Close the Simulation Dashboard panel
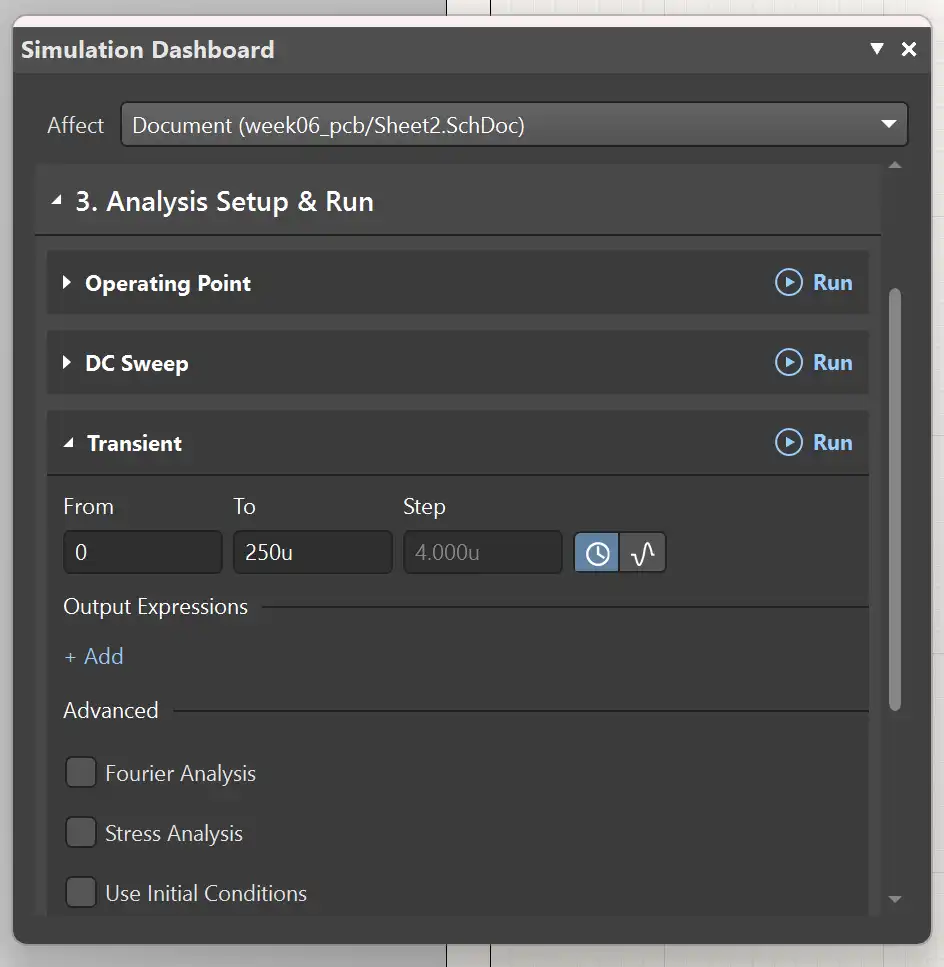The image size is (944, 967). pos(909,49)
